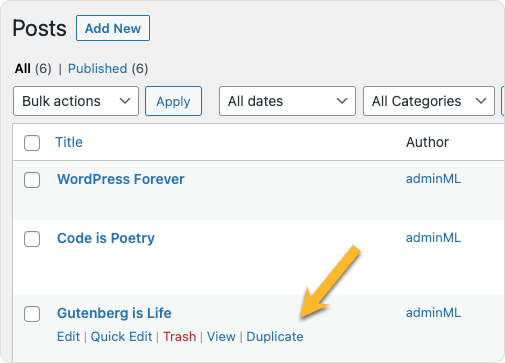
Task: Check the Gutenberg is Life checkbox
Action: click(x=32, y=314)
